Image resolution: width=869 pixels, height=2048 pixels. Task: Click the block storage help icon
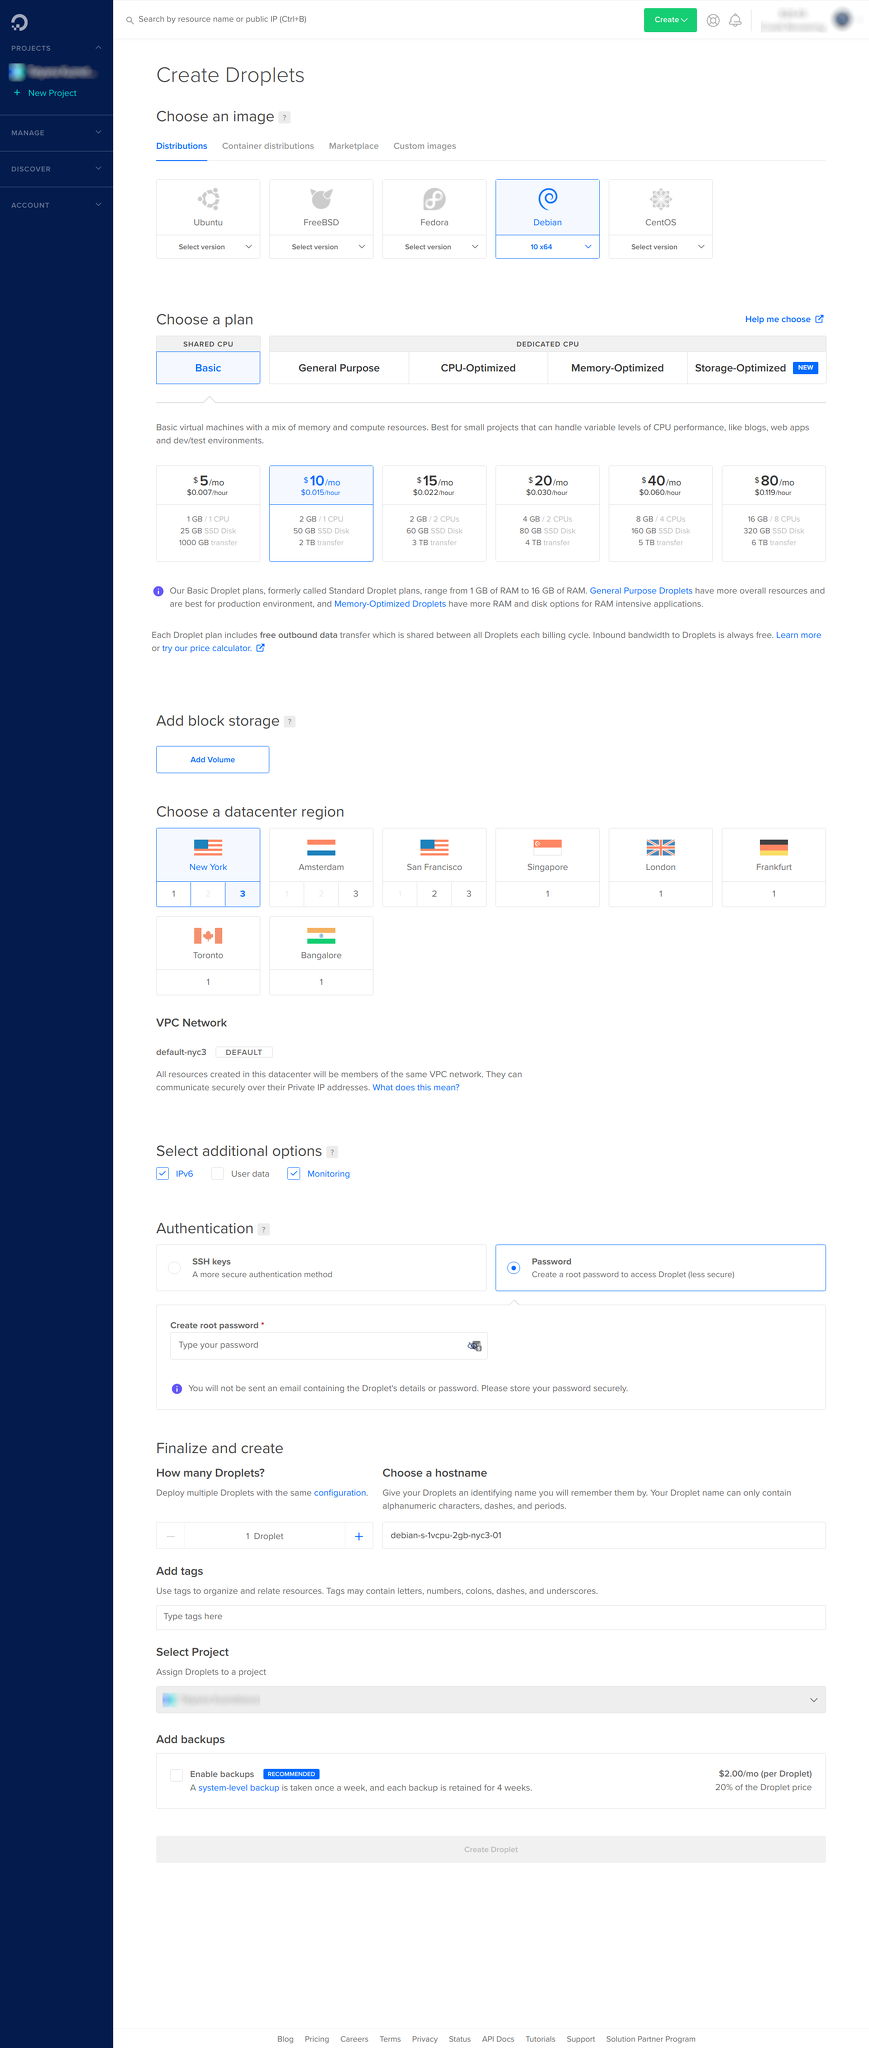pyautogui.click(x=290, y=722)
